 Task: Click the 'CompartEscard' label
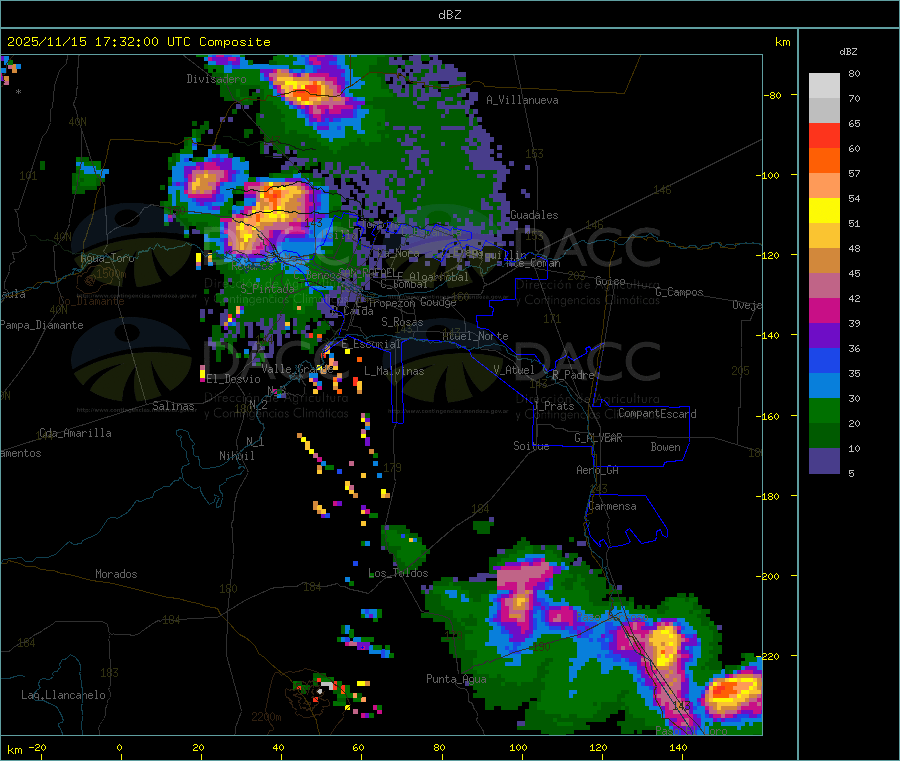tap(657, 414)
